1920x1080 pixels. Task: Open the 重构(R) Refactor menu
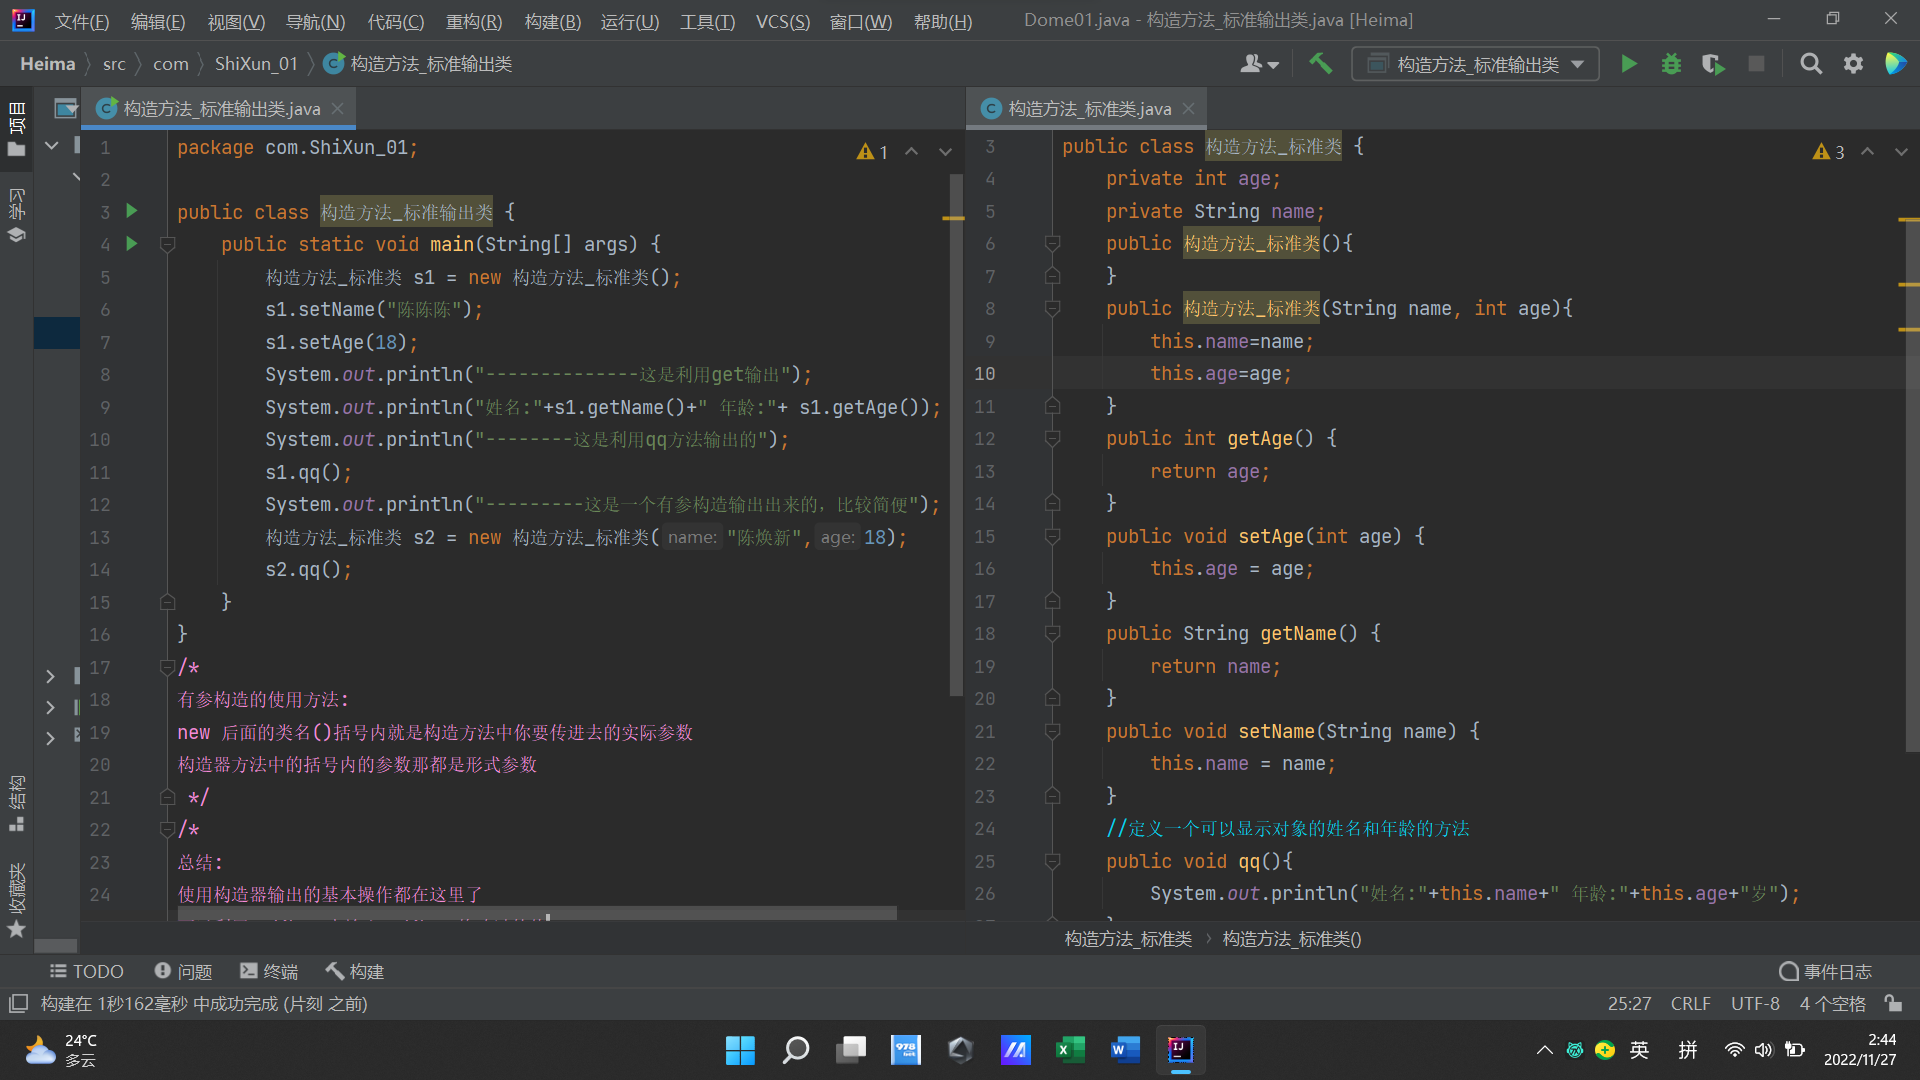pos(473,21)
